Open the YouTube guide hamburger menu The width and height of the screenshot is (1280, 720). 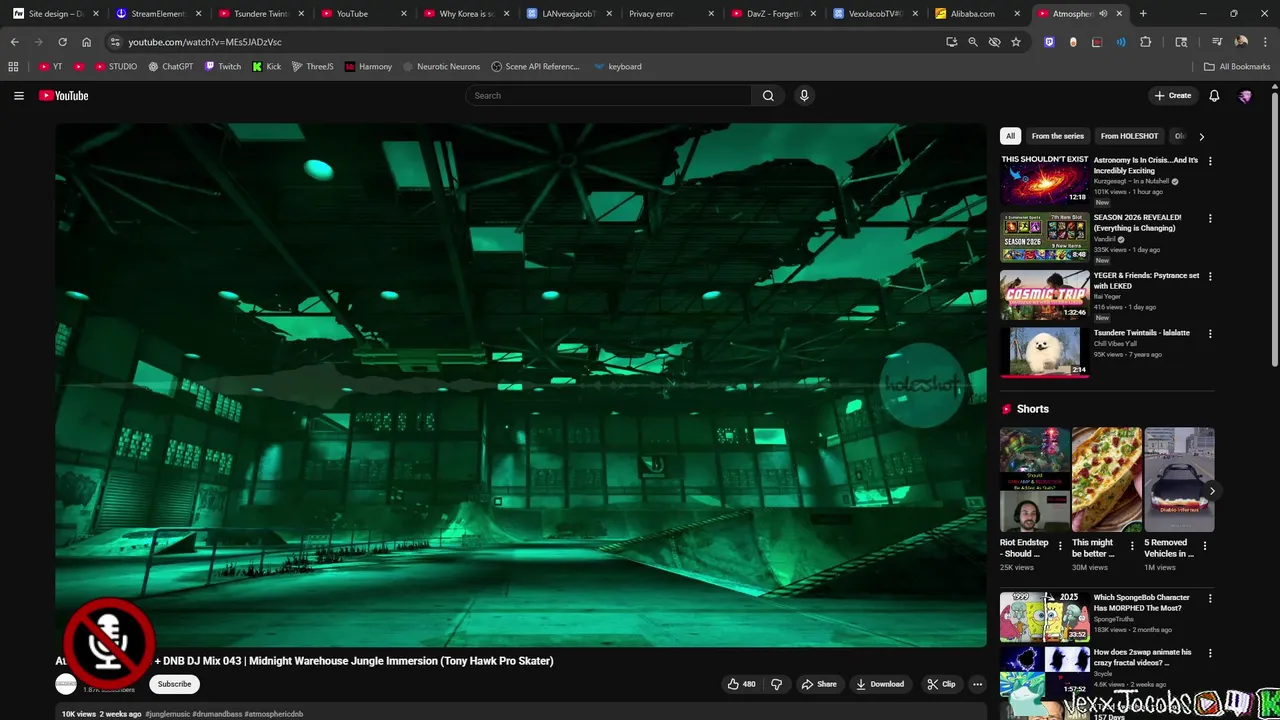click(x=19, y=96)
